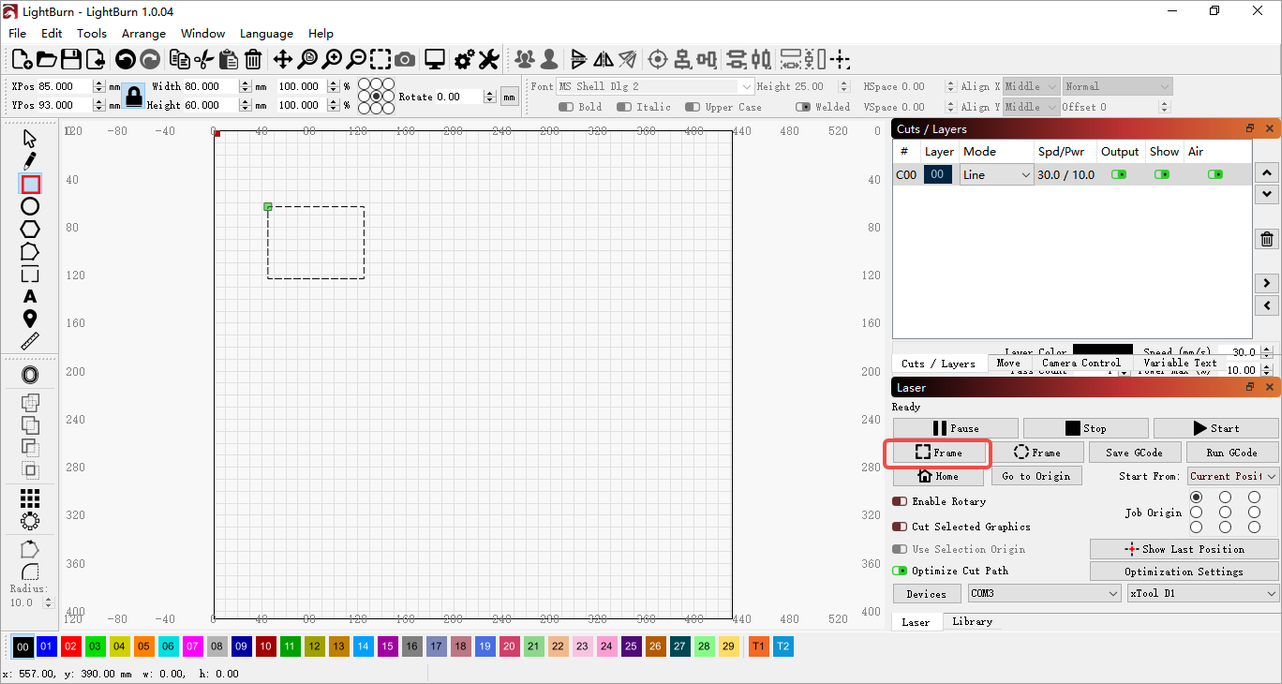Open the layer Mode dropdown 'Line'
Screen dimensions: 1282x684
(x=997, y=175)
